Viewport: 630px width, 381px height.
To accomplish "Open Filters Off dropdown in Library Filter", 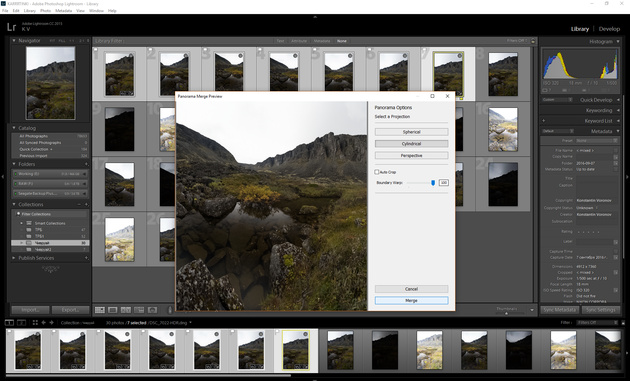I will (x=517, y=41).
